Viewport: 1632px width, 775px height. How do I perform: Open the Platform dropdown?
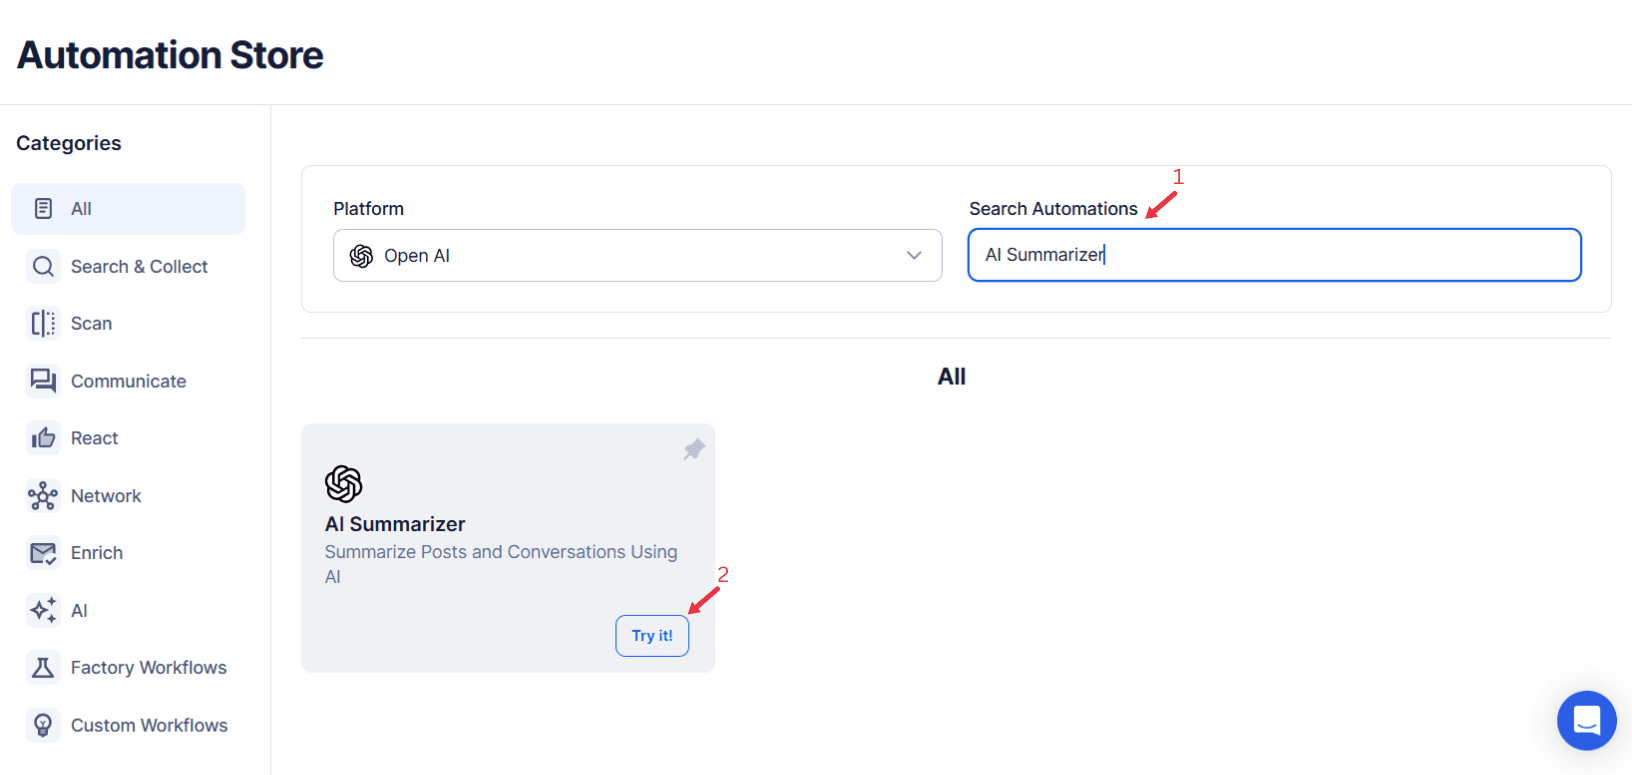click(x=637, y=255)
